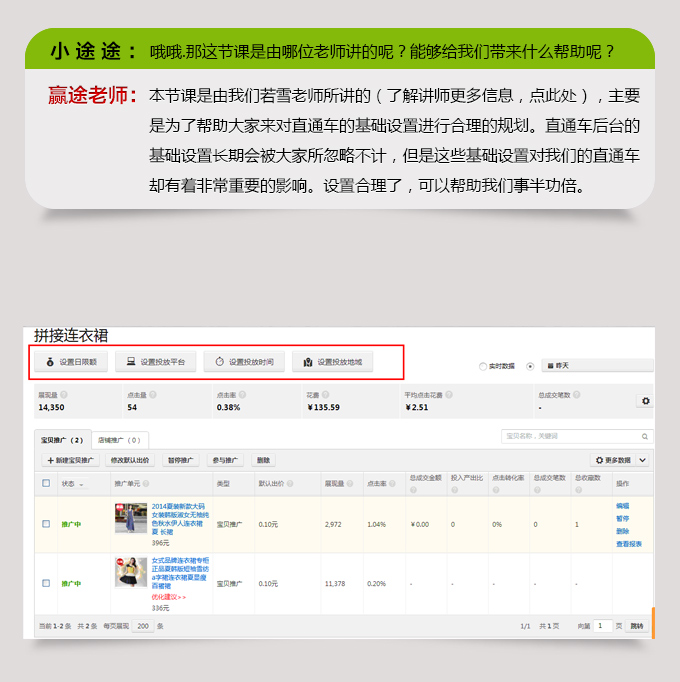This screenshot has width=680, height=682.
Task: Open 设置投放时间 schedule settings
Action: tap(244, 362)
